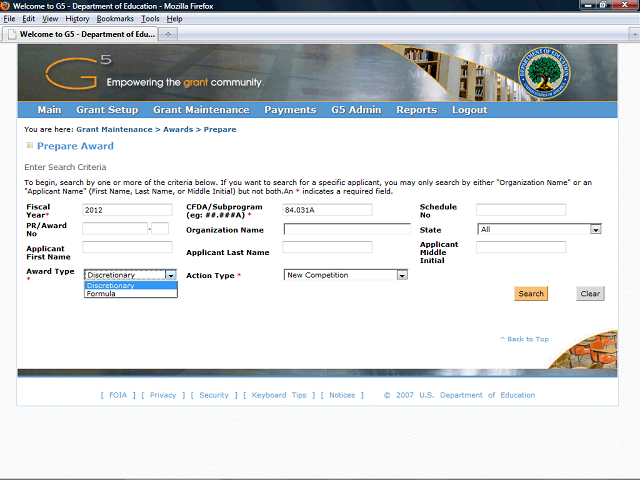Viewport: 640px width, 480px height.
Task: Open the History menu
Action: click(x=77, y=19)
